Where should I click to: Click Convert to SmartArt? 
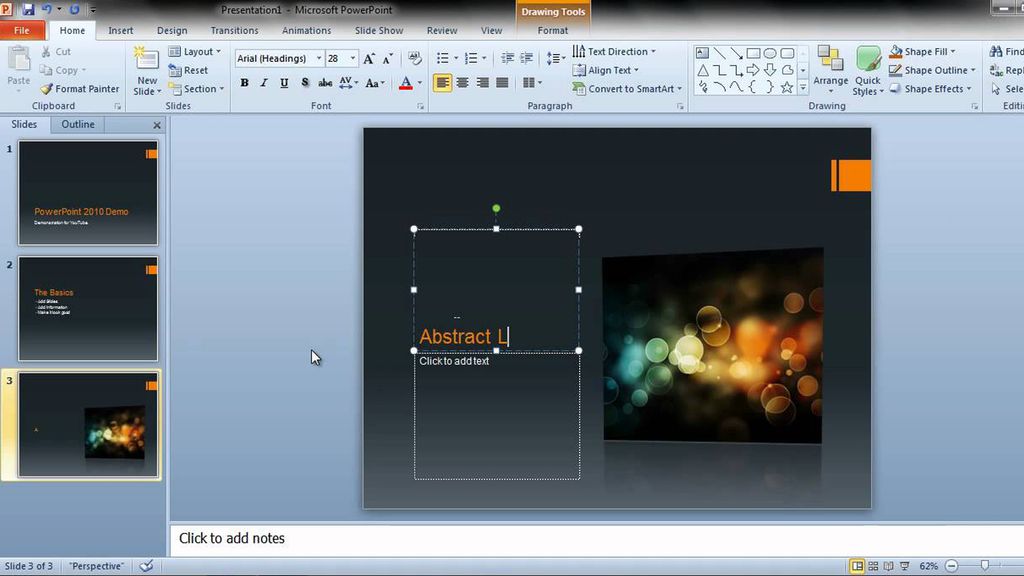click(x=627, y=89)
